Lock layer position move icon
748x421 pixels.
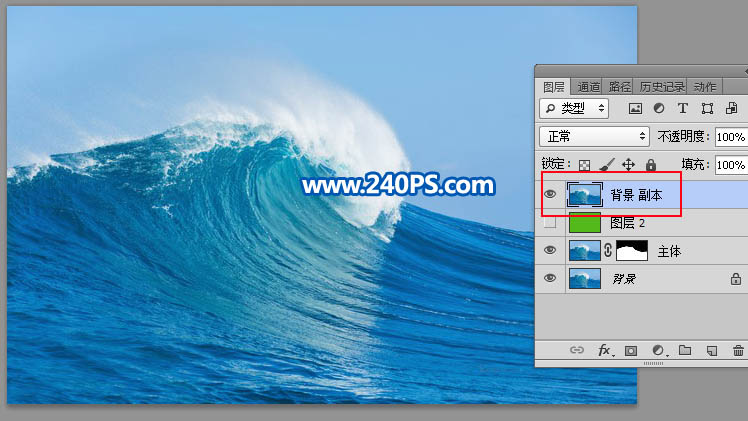tap(628, 164)
